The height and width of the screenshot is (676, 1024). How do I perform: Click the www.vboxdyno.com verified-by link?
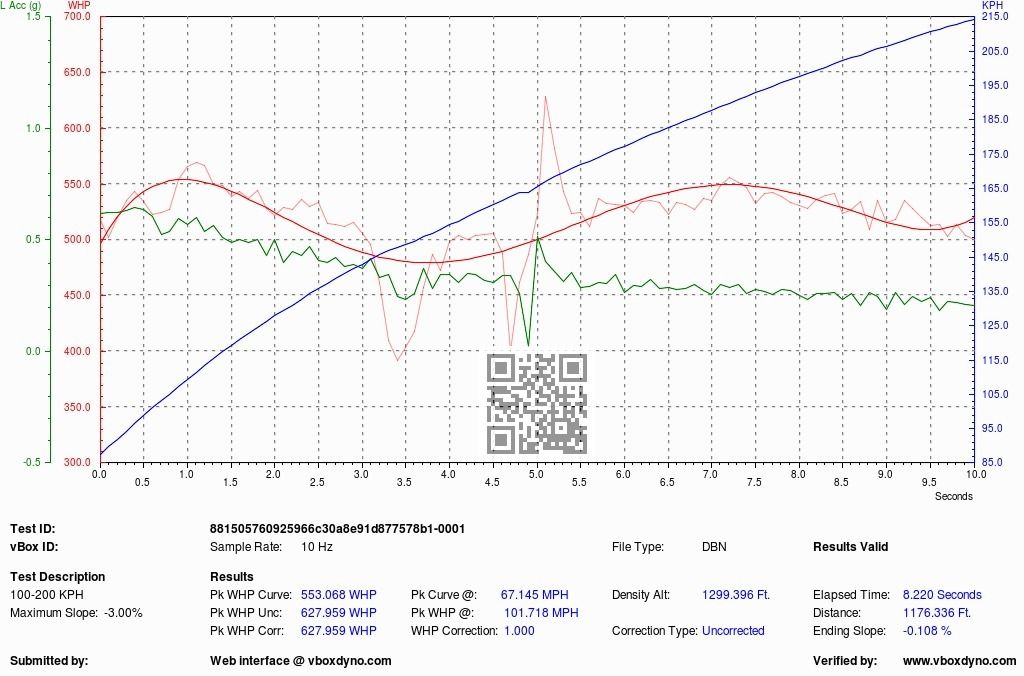[959, 661]
